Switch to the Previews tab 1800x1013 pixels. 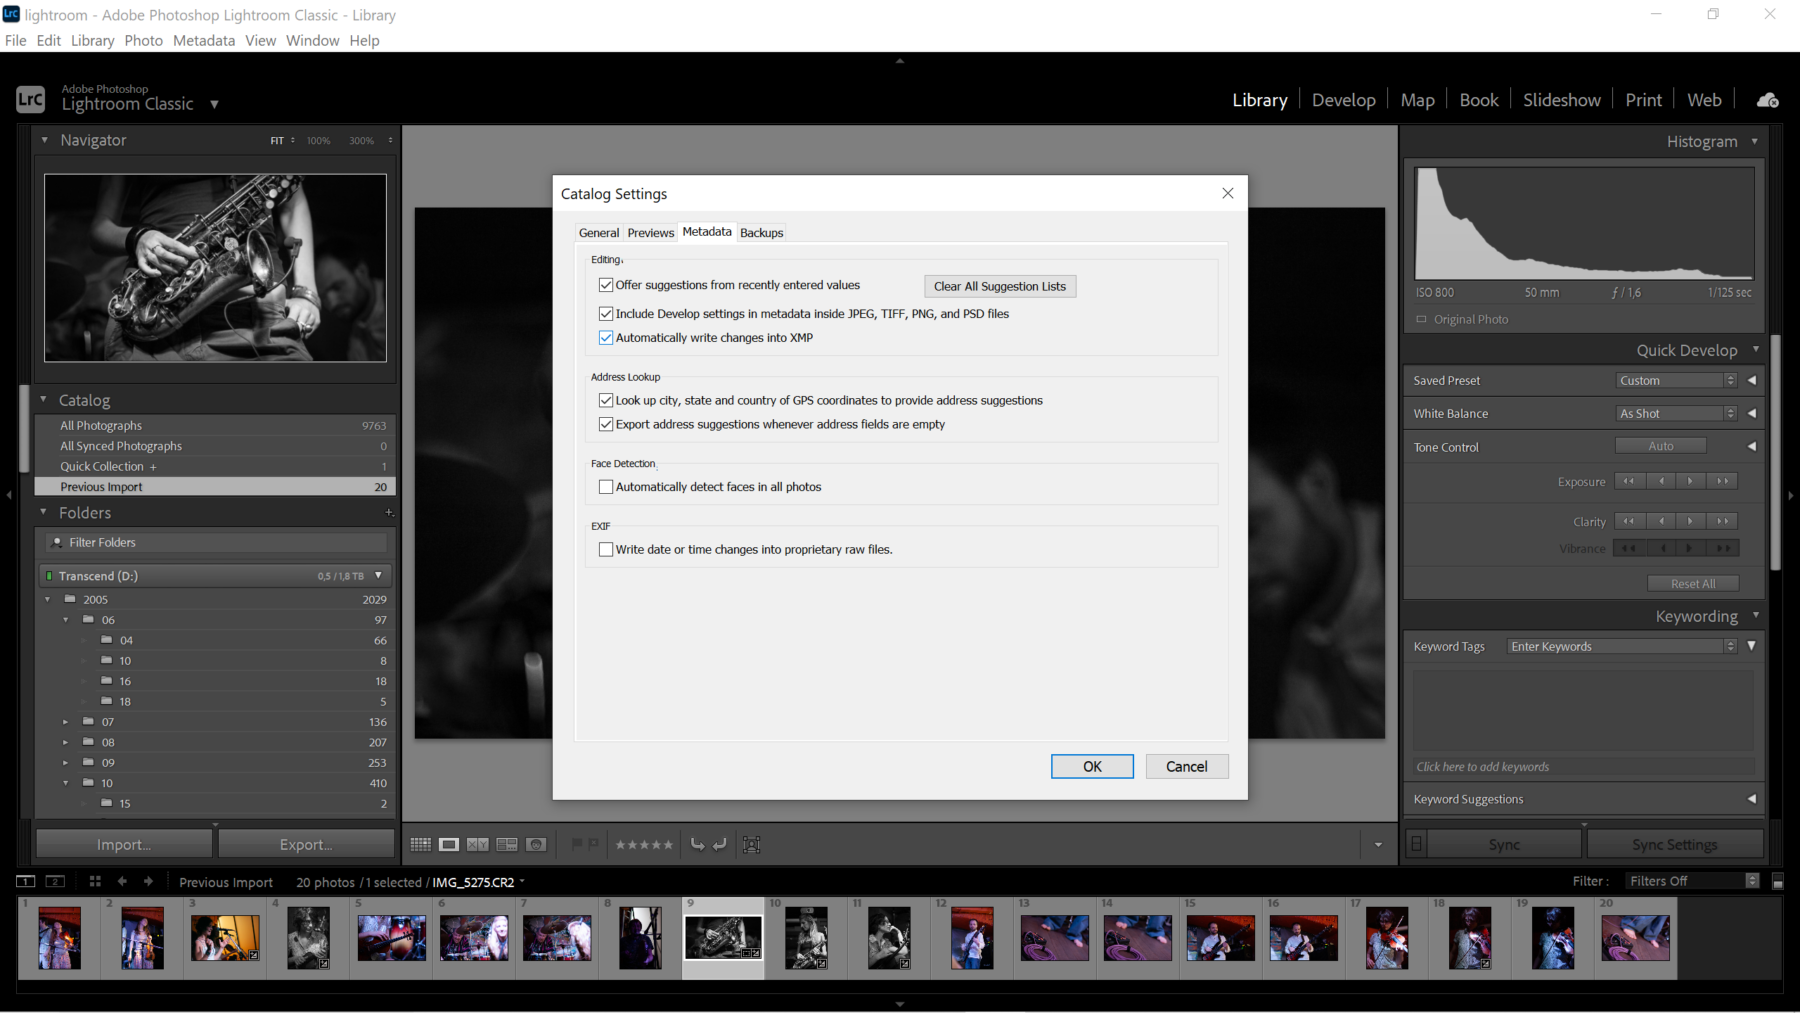click(651, 233)
